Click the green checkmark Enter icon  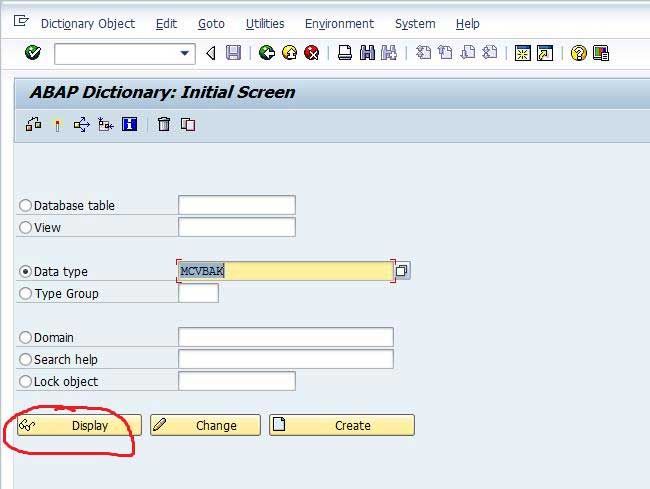click(x=33, y=53)
